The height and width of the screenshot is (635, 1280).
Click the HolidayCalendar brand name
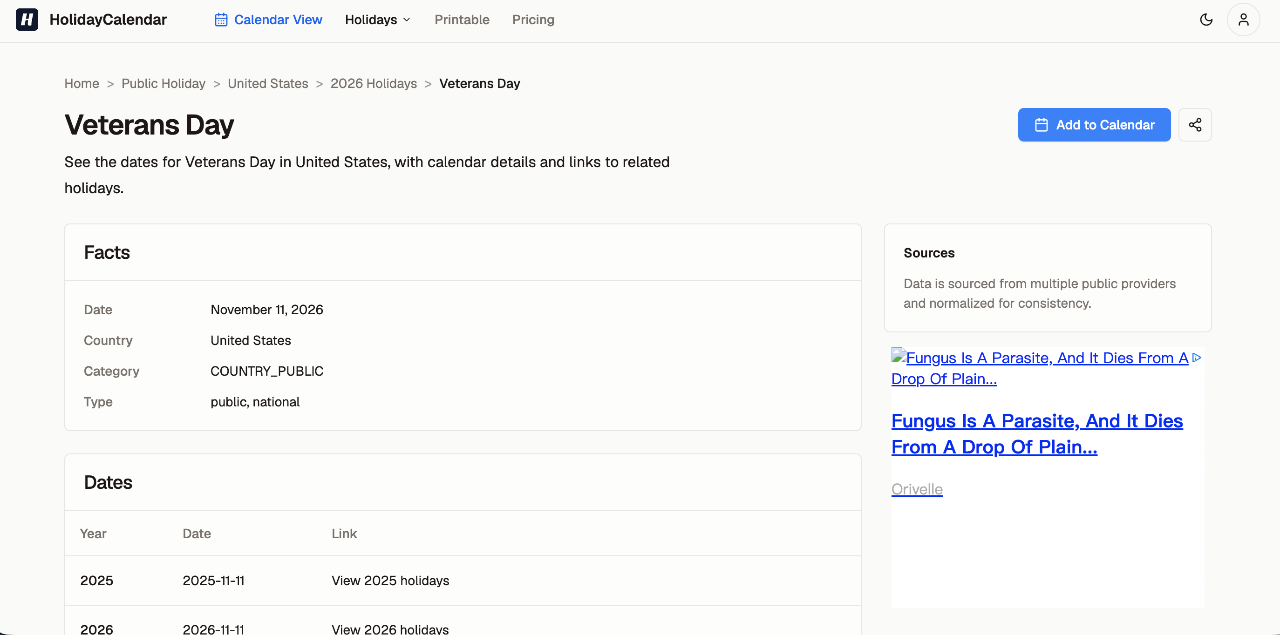[108, 20]
